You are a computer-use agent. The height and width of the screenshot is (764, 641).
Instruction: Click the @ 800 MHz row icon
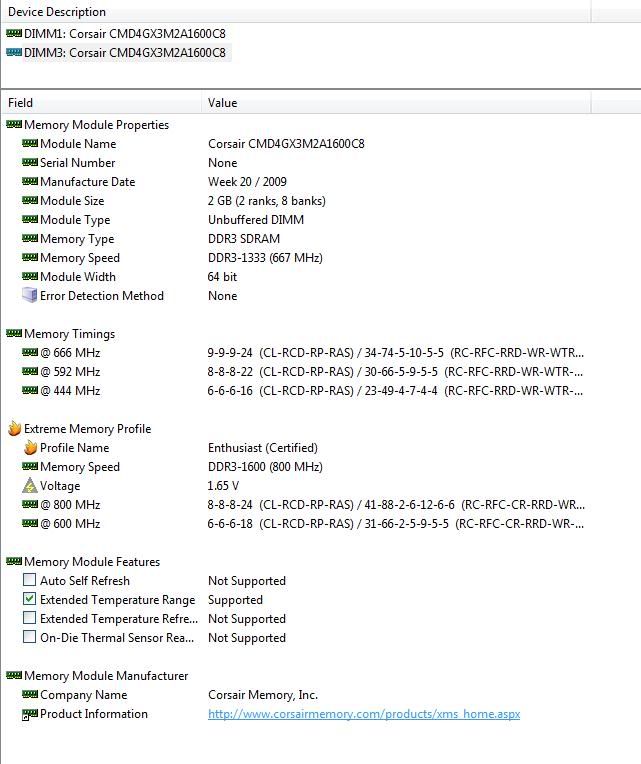30,504
